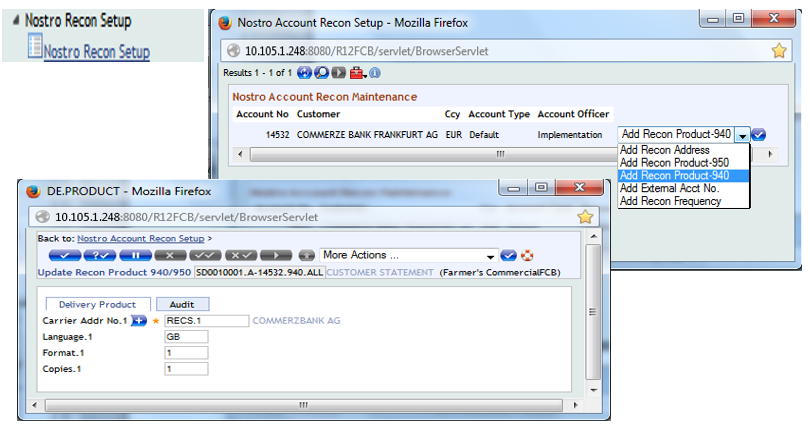The image size is (810, 444).
Task: Click the orange help lifebuoy icon
Action: [x=529, y=255]
